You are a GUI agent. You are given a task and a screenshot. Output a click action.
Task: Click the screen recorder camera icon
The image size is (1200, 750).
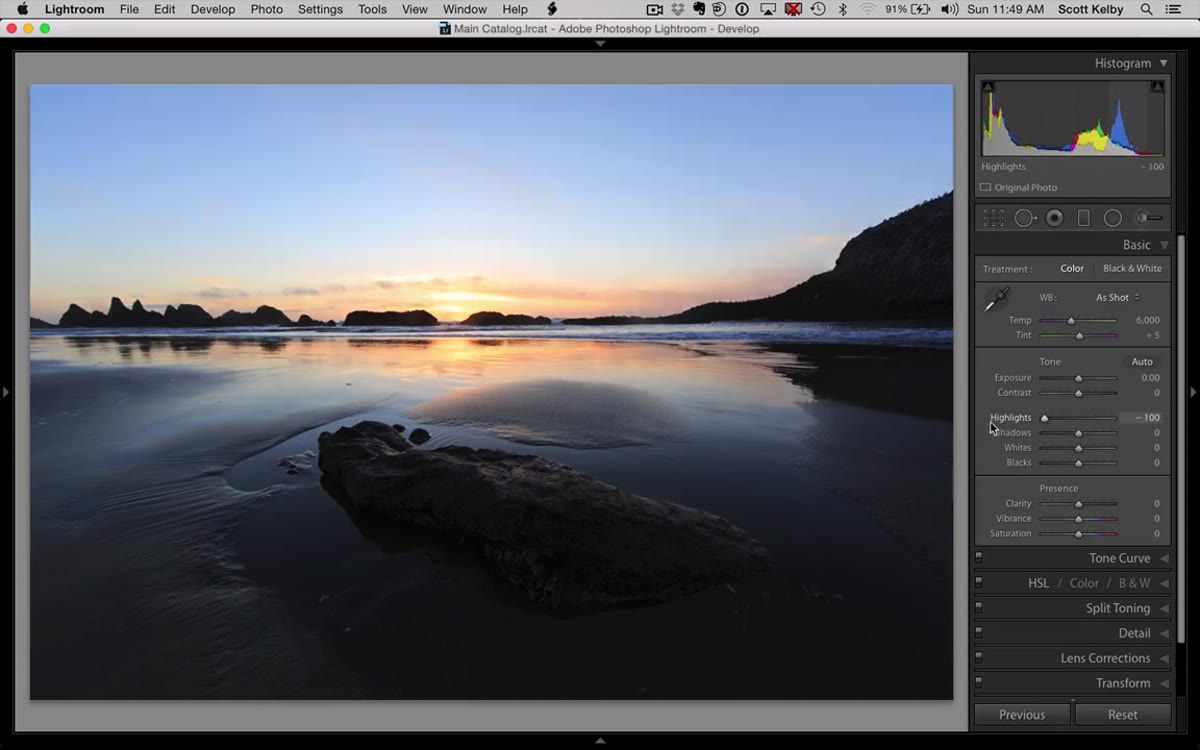coord(654,9)
